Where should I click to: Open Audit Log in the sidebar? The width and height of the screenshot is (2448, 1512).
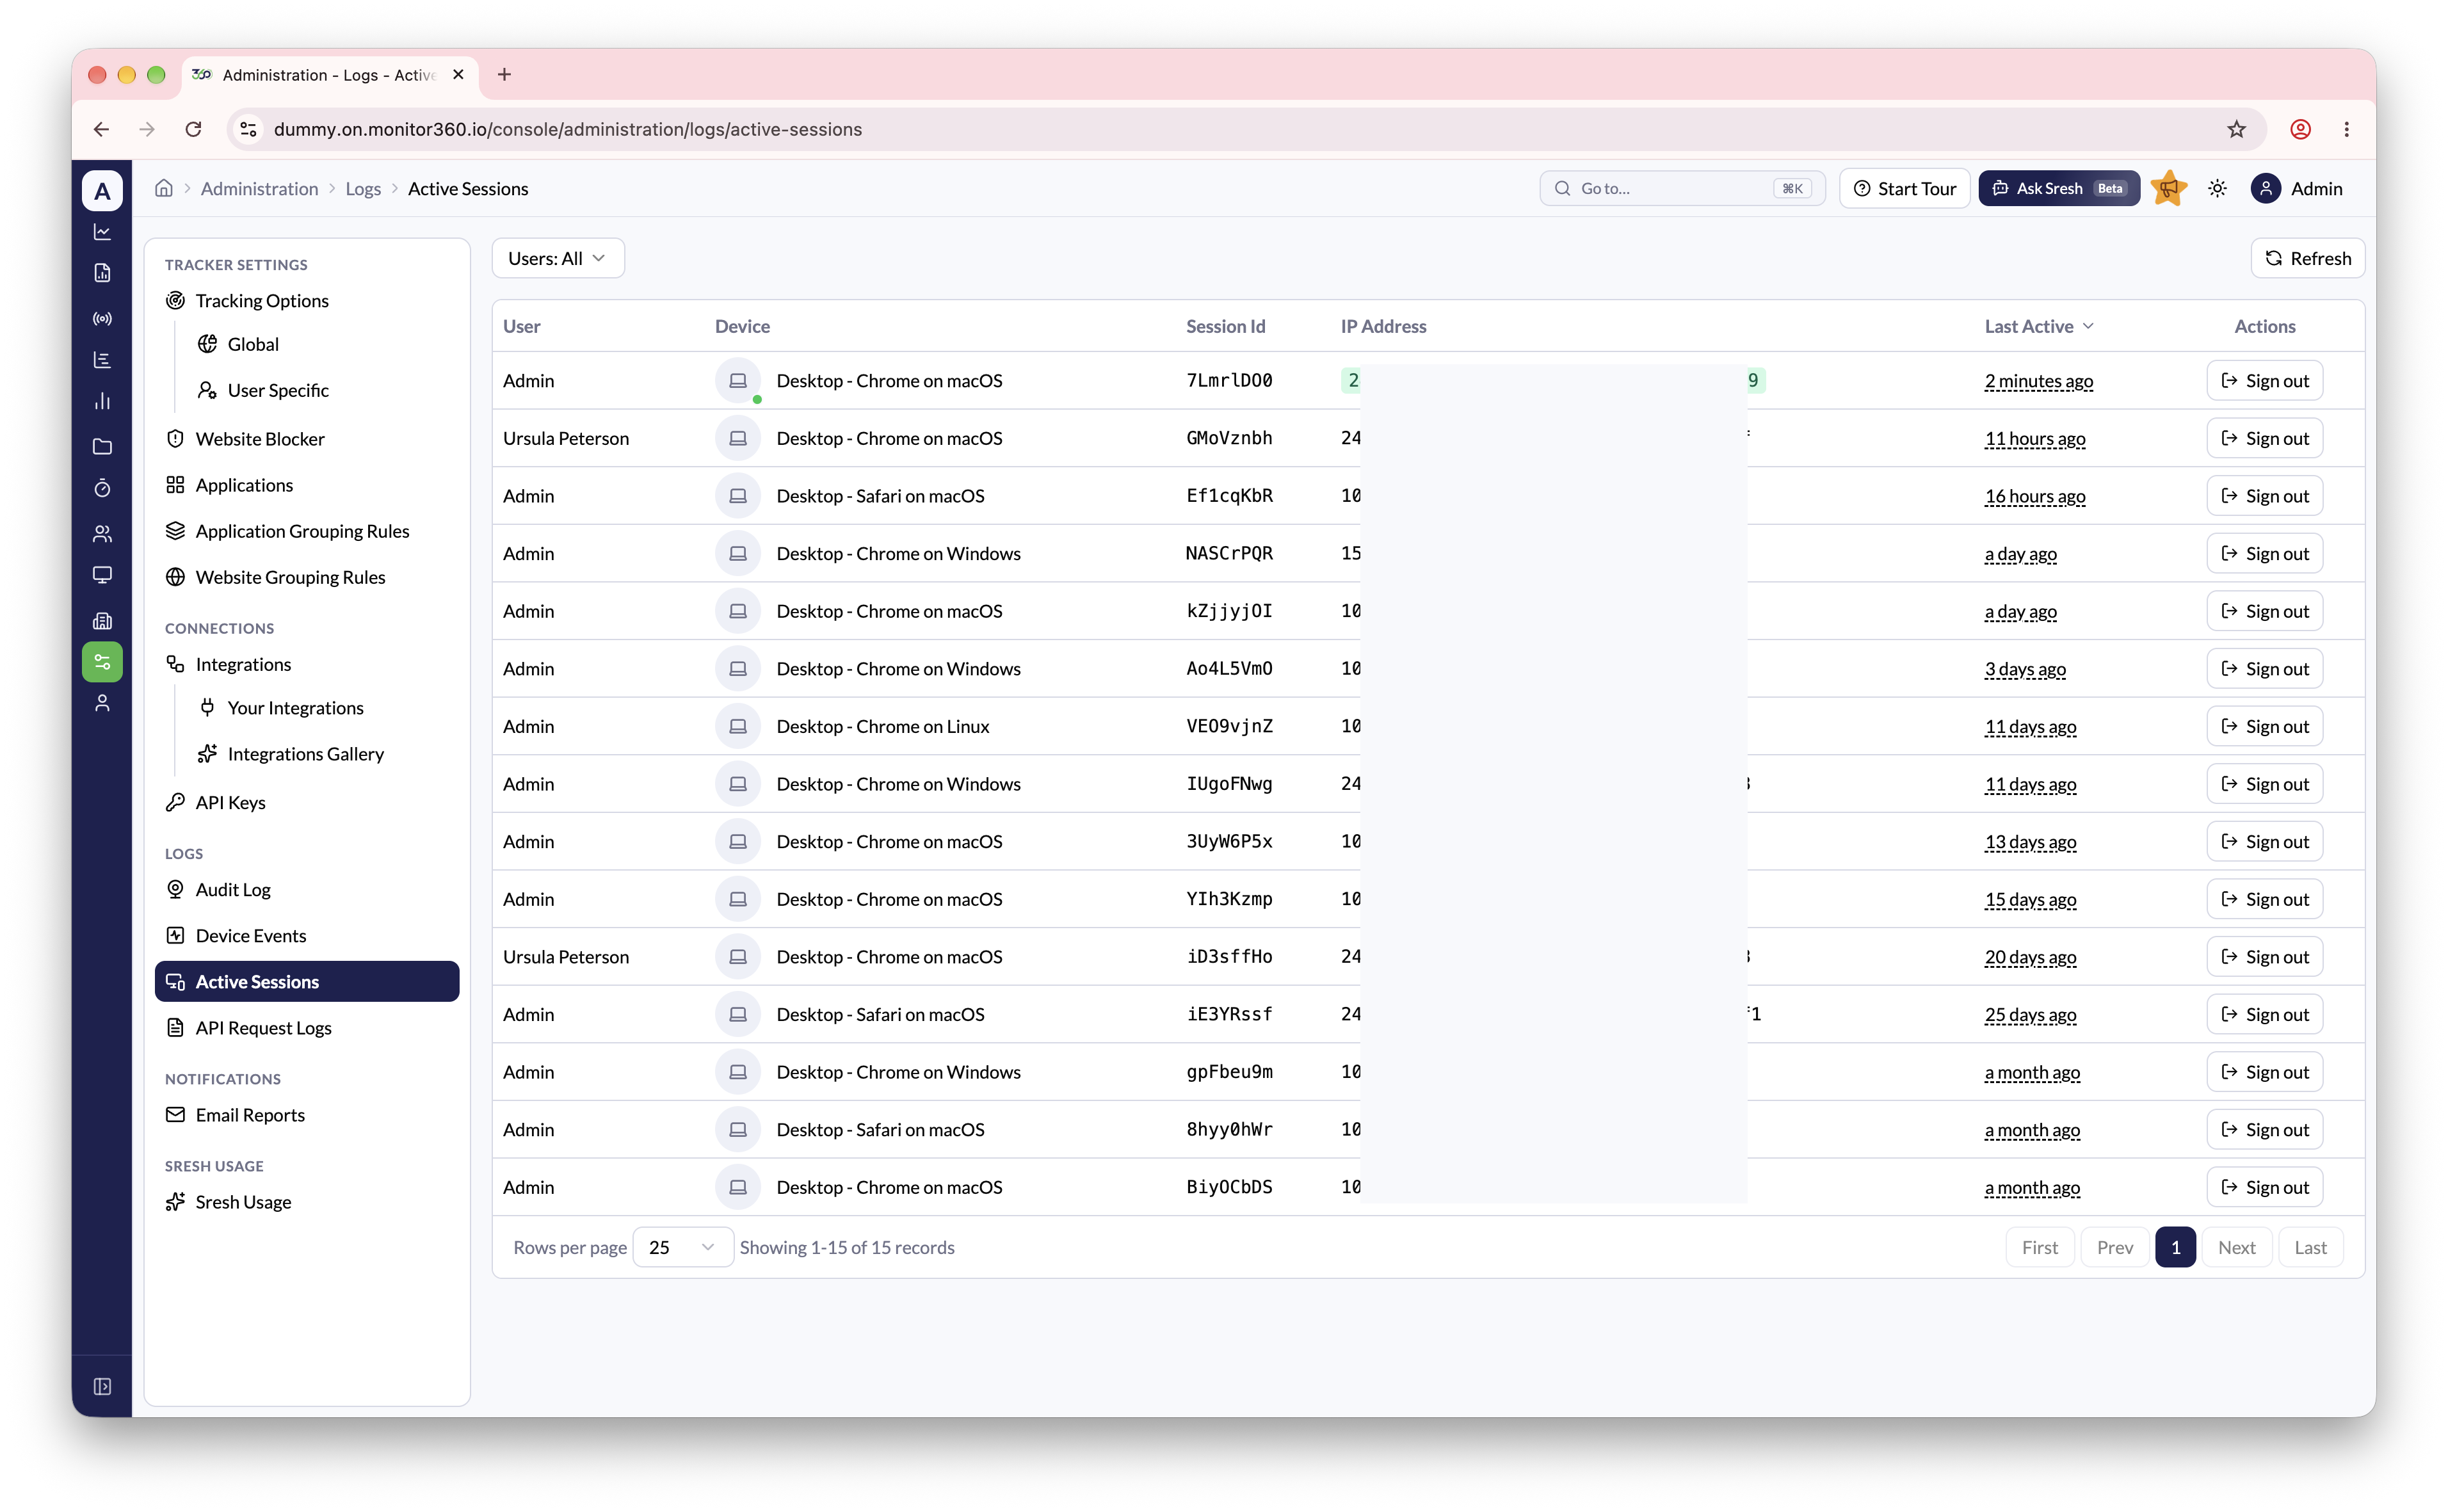pos(233,889)
